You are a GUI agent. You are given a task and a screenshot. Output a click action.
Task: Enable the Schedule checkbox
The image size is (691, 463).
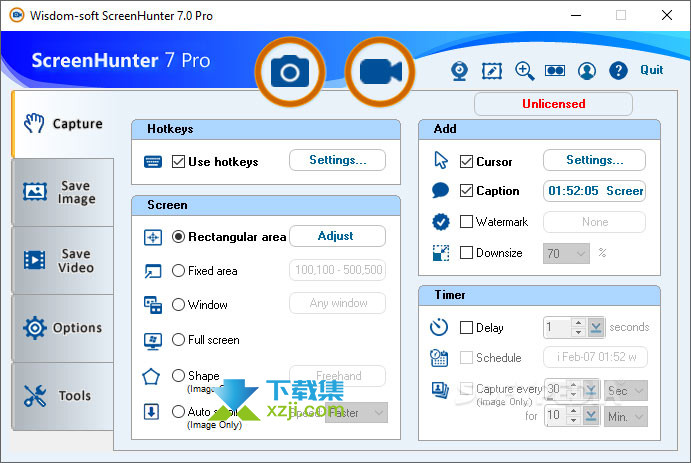(x=466, y=357)
